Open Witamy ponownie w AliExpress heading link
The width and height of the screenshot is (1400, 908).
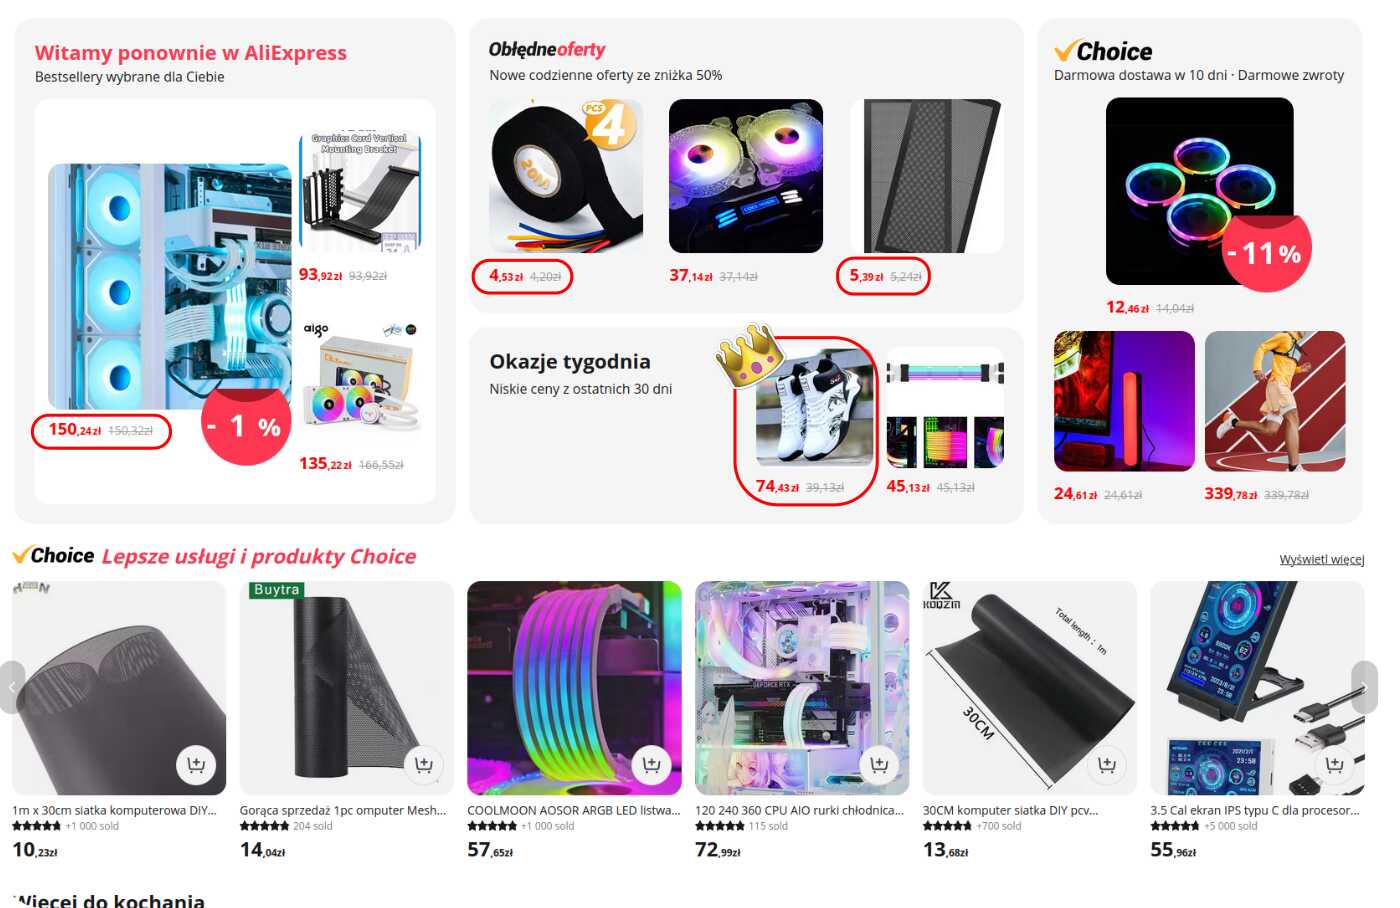[x=191, y=53]
